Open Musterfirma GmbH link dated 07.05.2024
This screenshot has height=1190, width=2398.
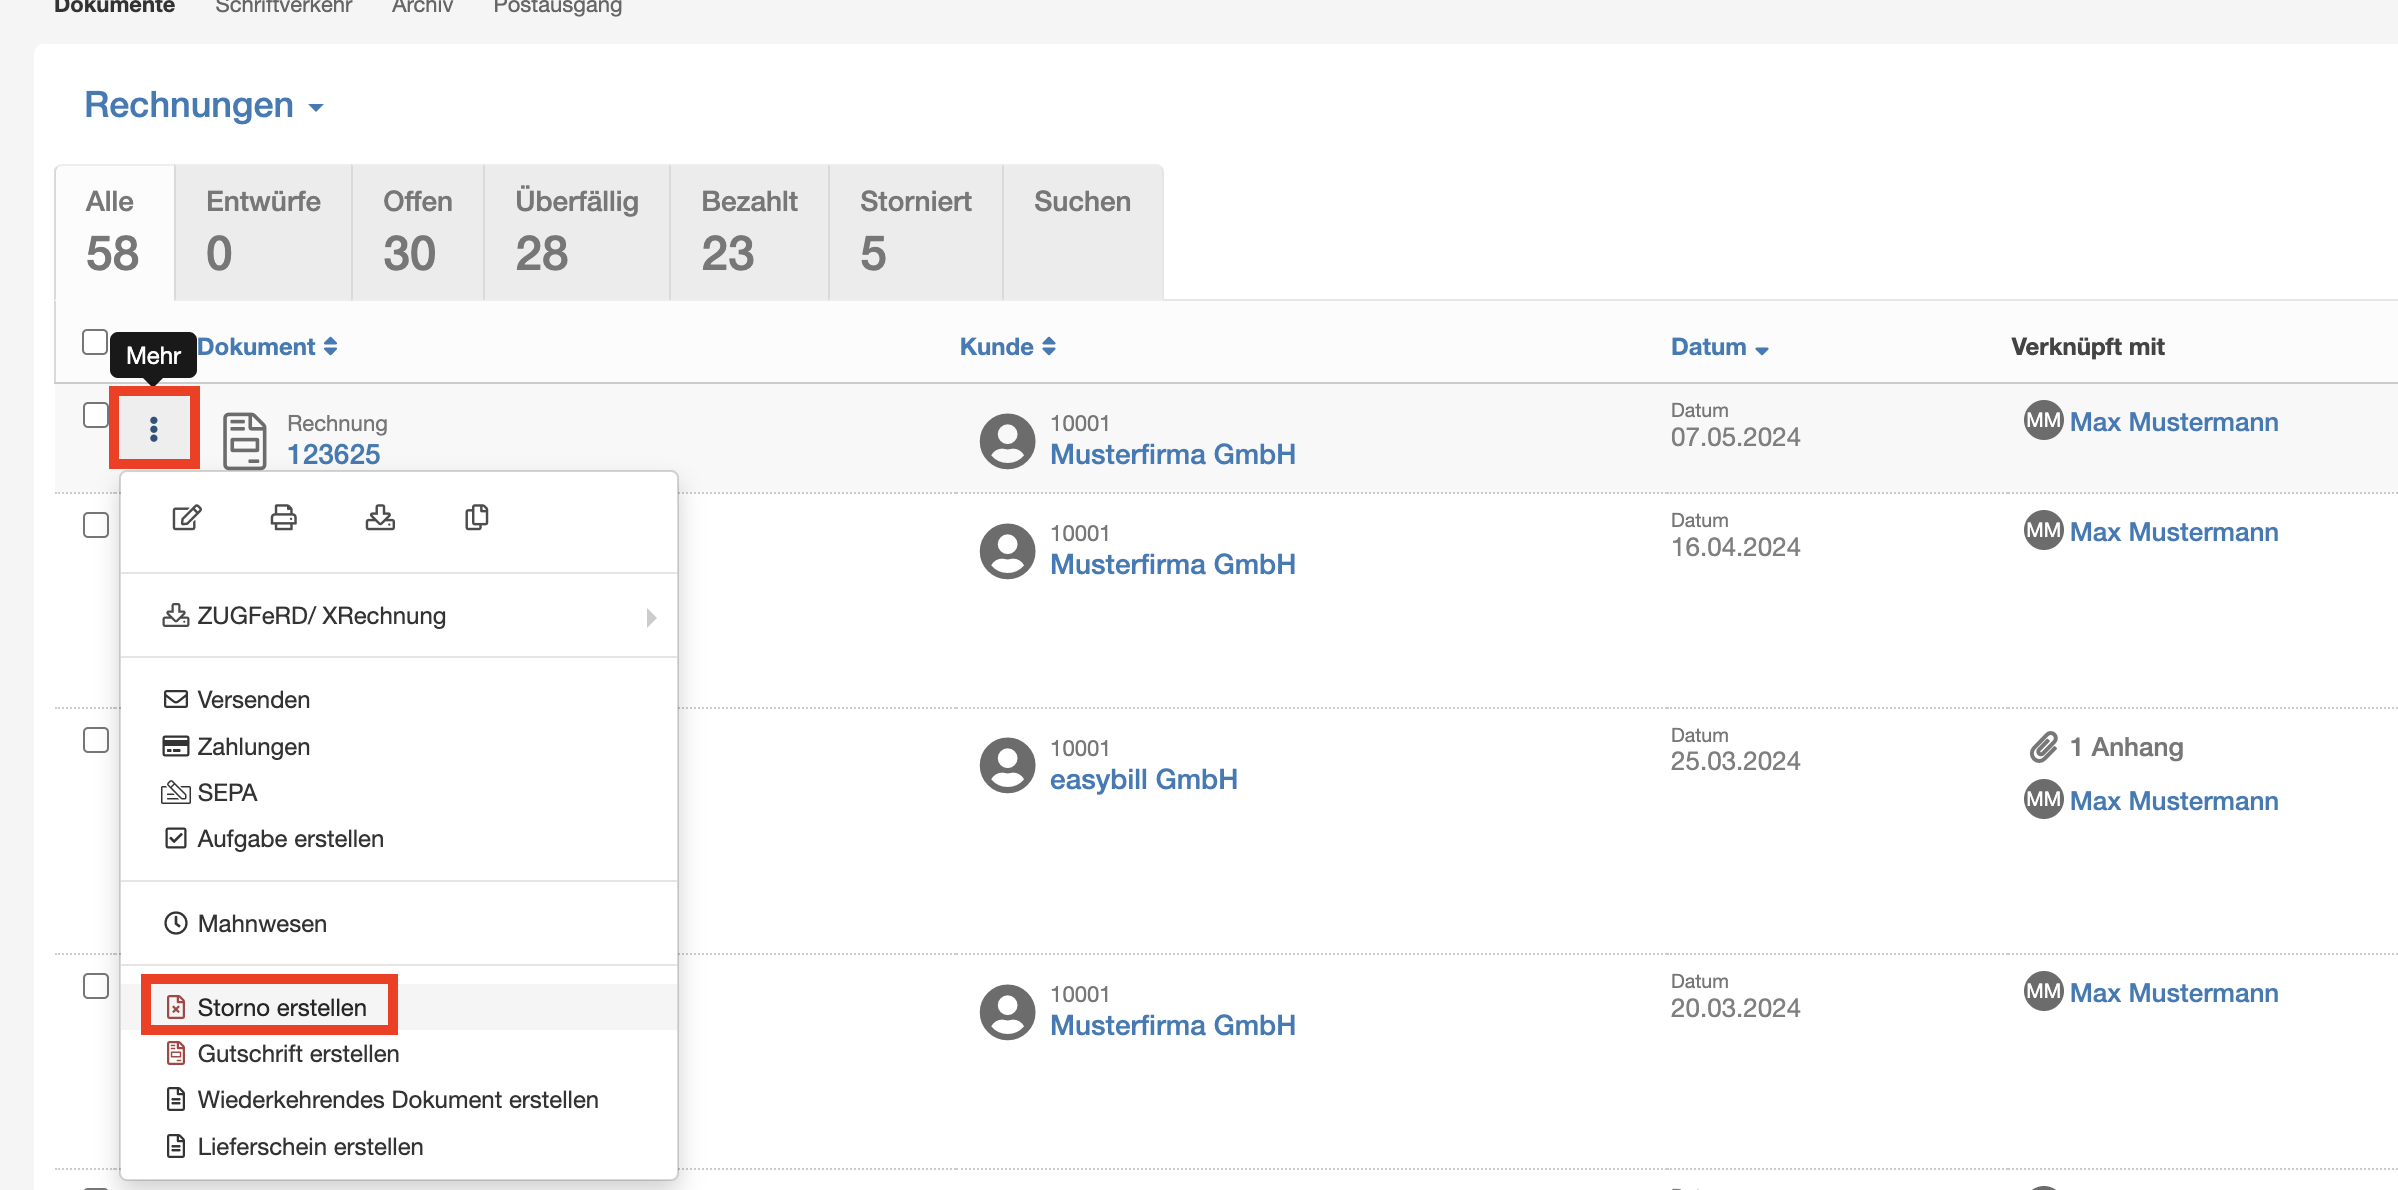click(x=1172, y=455)
